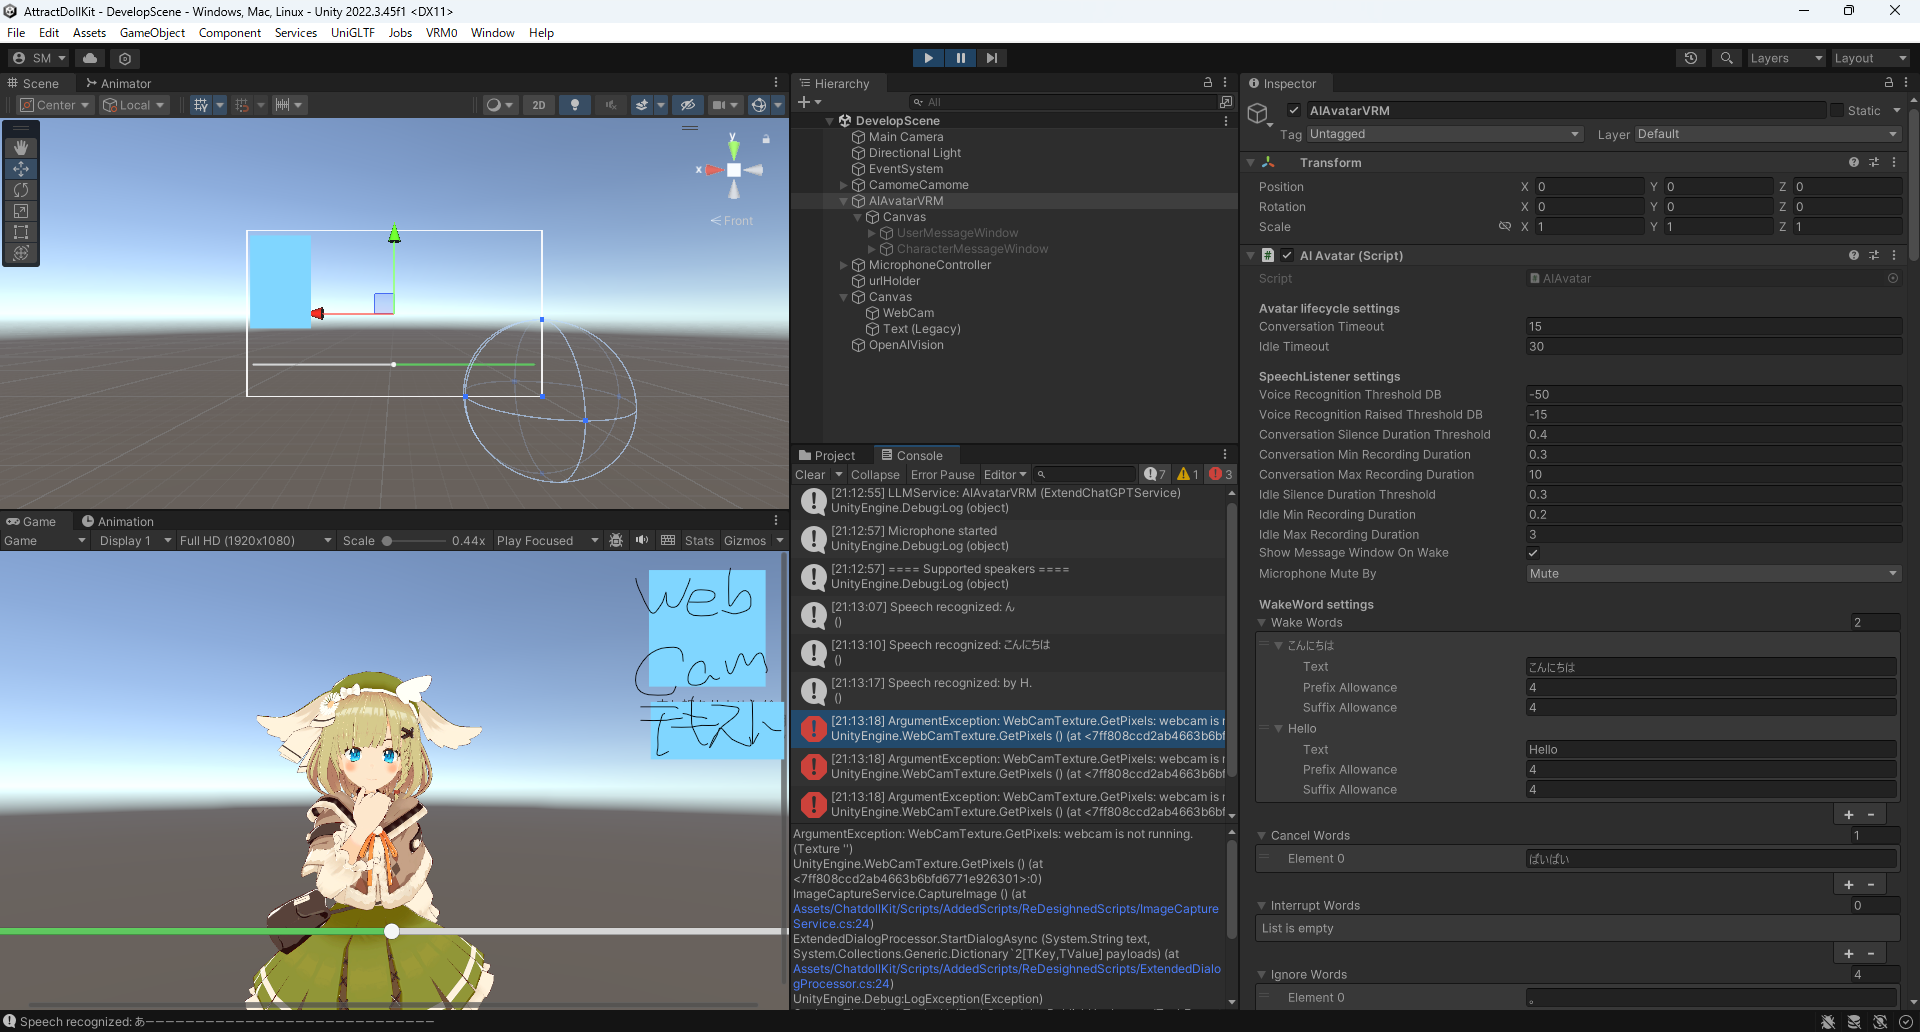Click the Console Clear button
This screenshot has height=1032, width=1920.
pyautogui.click(x=810, y=475)
